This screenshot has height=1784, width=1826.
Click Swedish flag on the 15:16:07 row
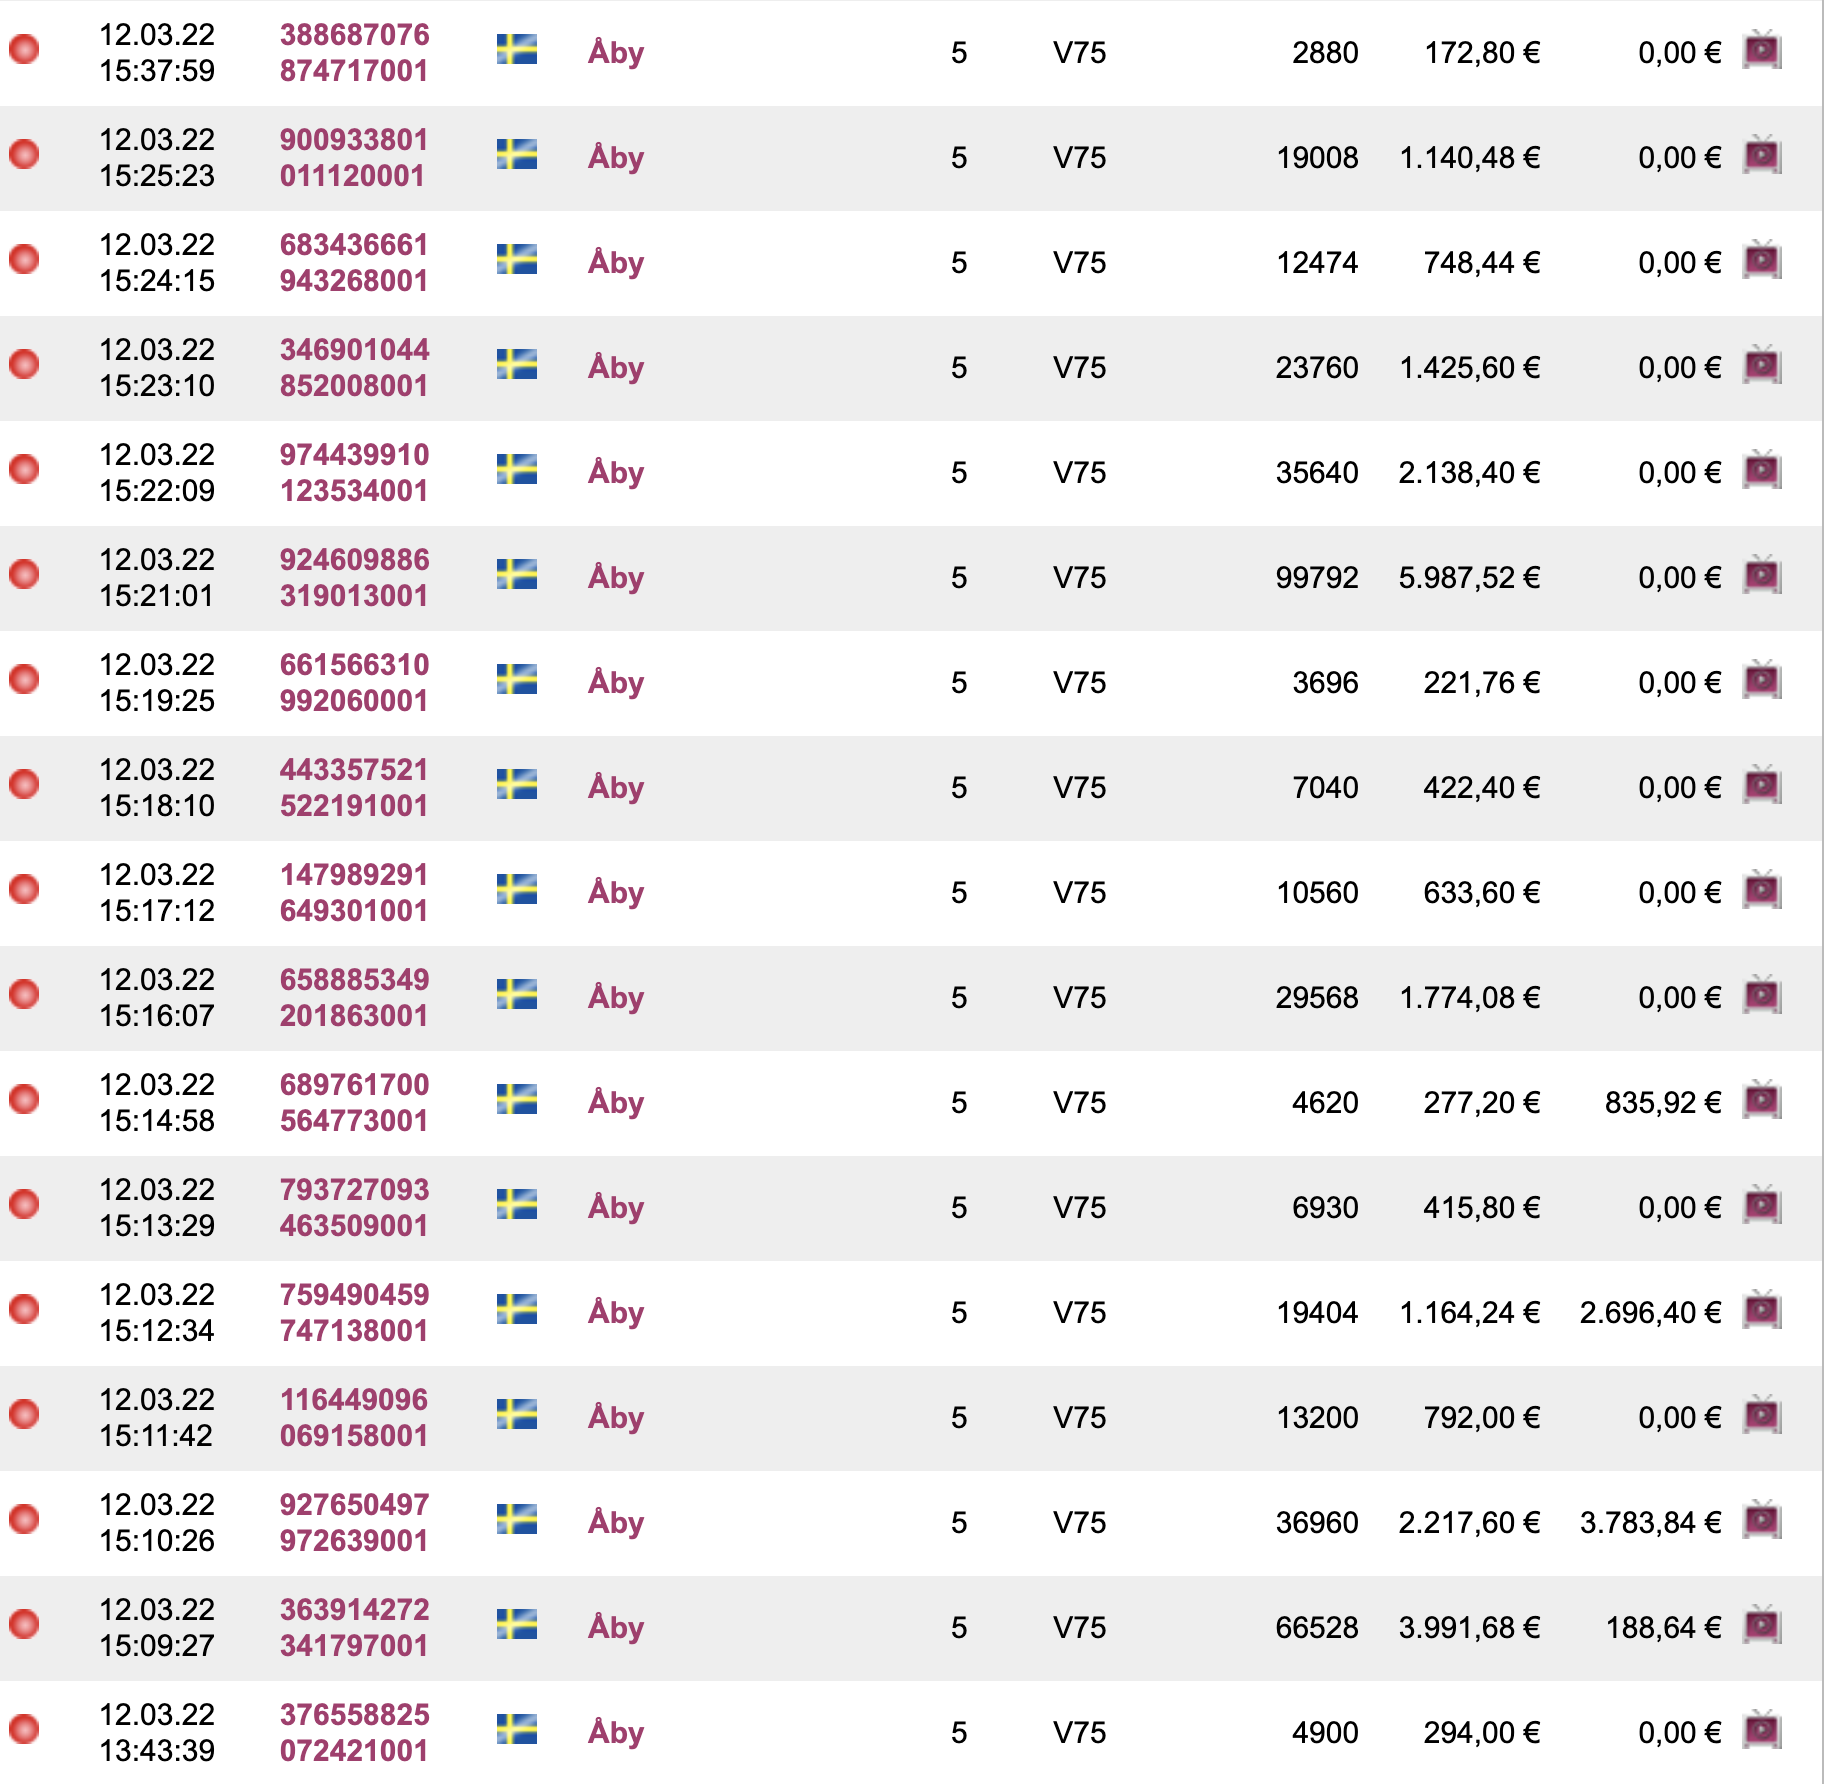coord(517,994)
